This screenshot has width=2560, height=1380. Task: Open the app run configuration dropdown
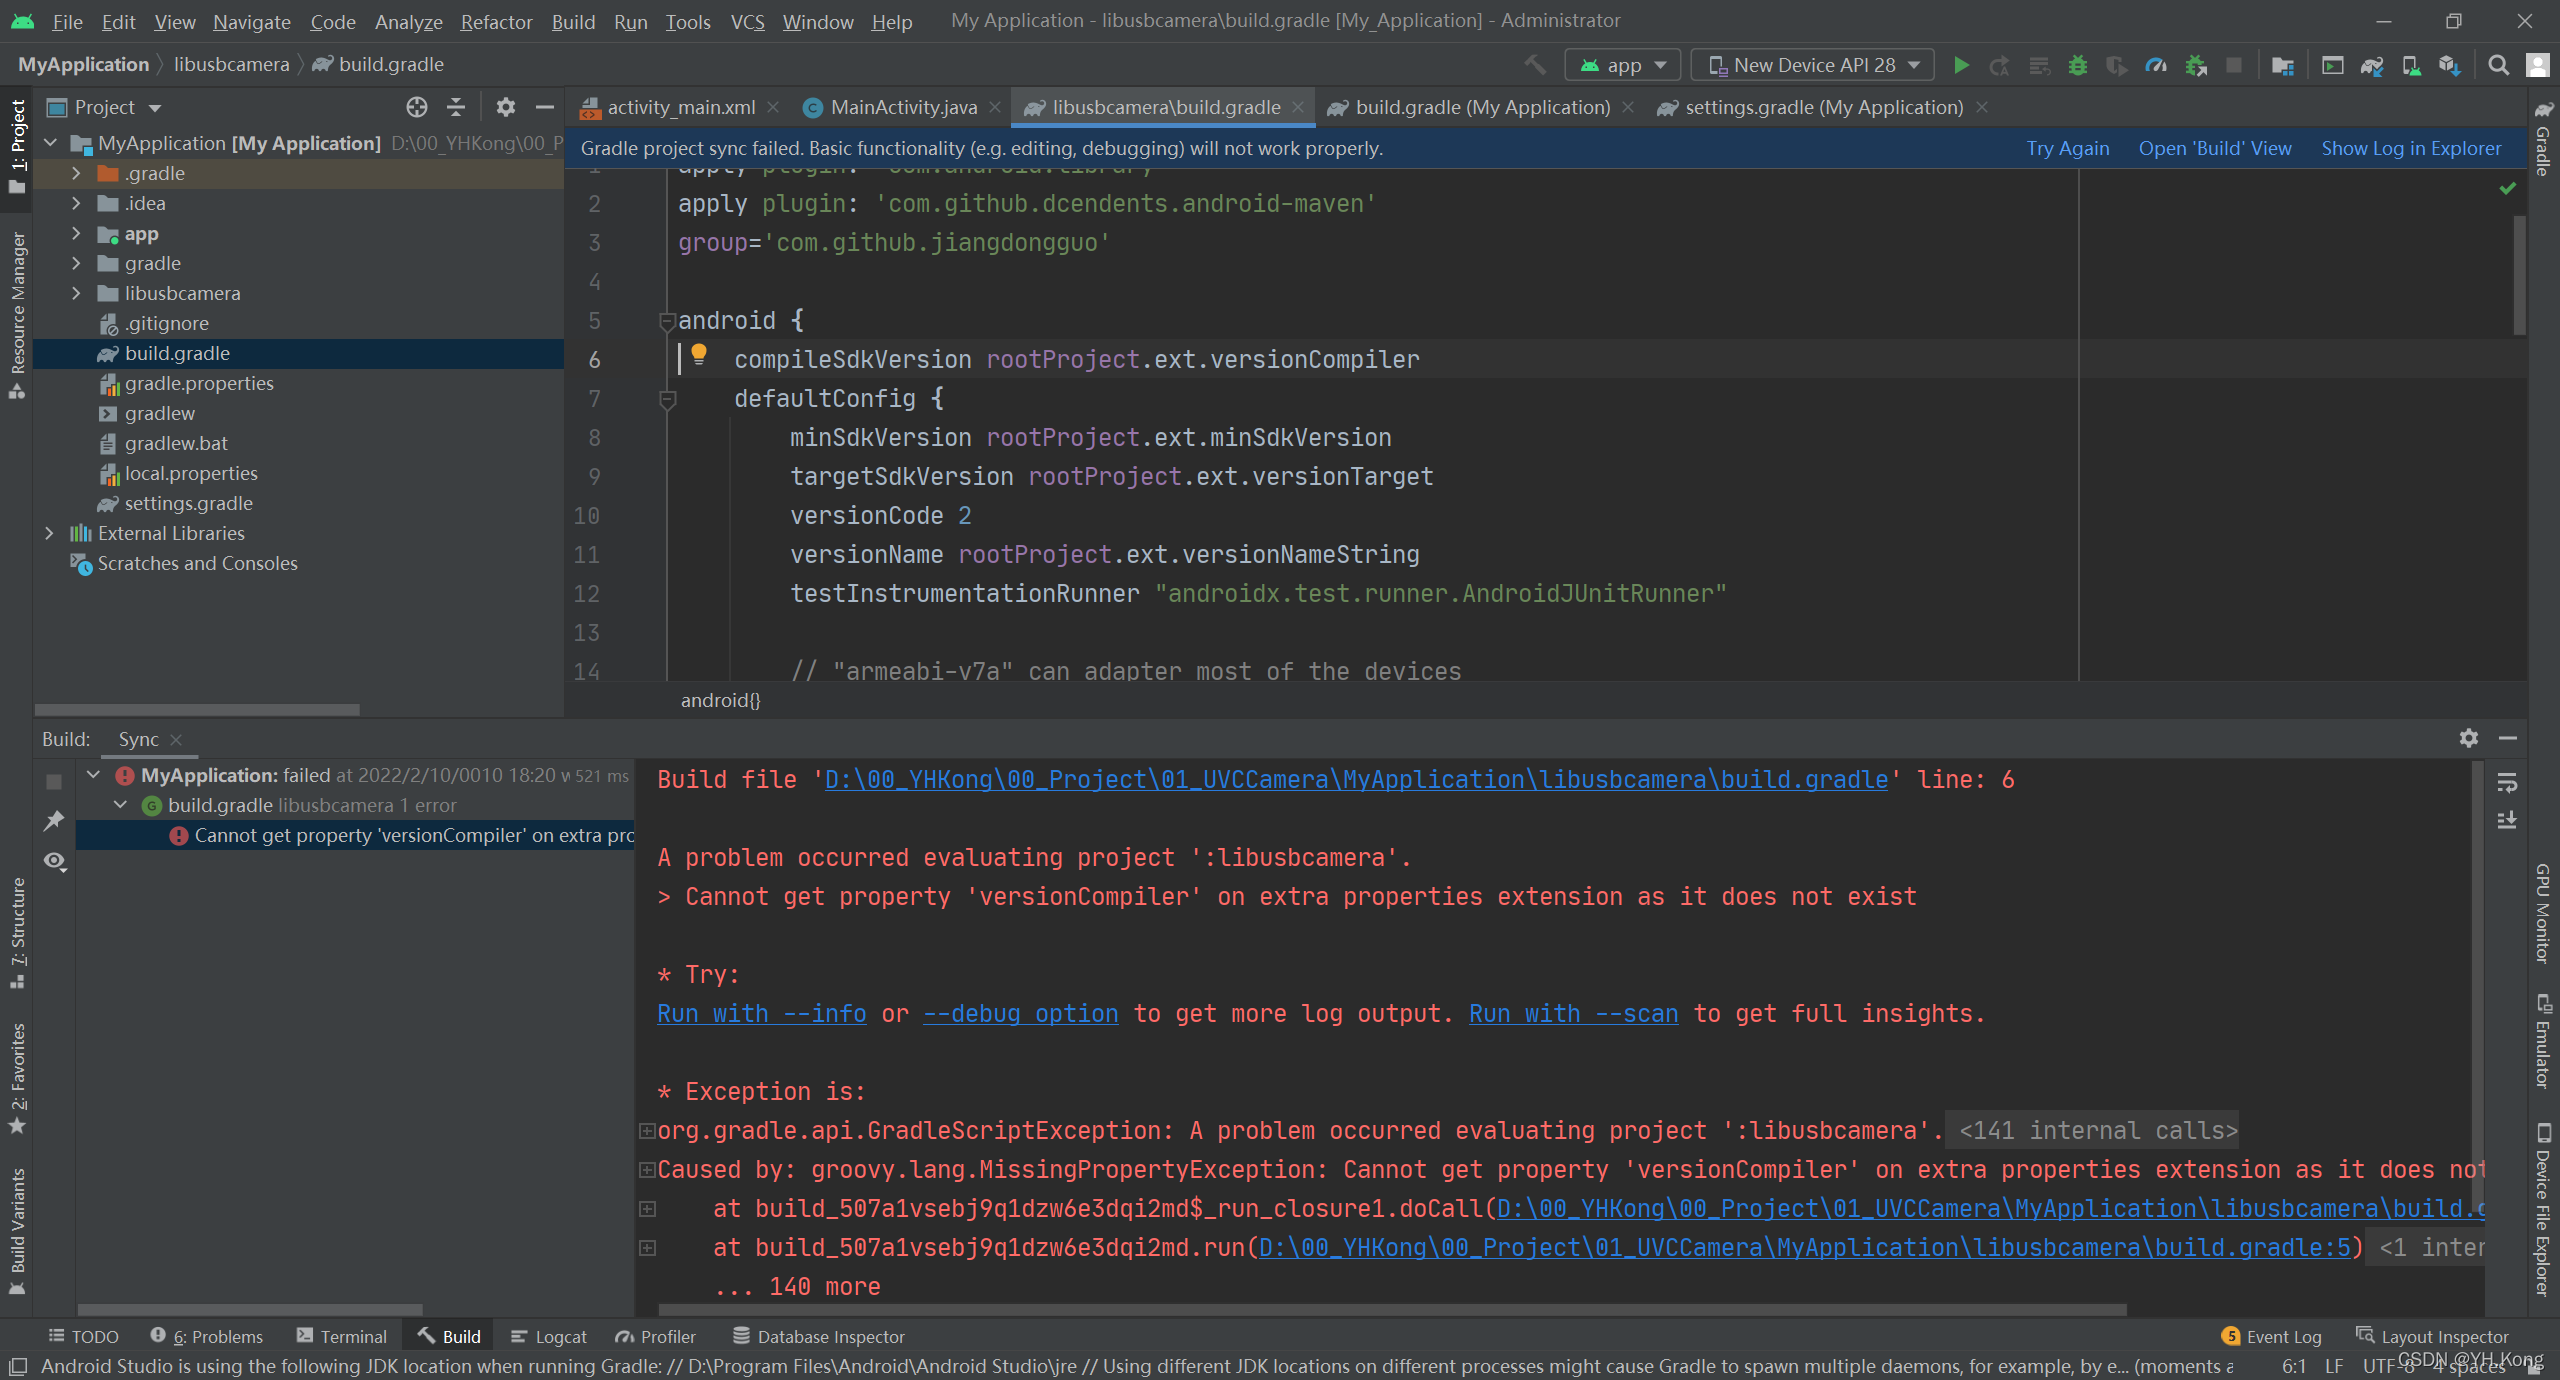tap(1622, 65)
